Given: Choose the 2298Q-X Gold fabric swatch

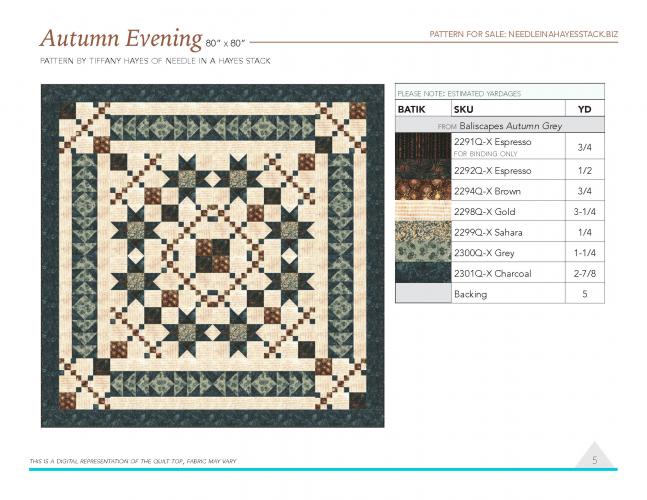Looking at the screenshot, I should (x=423, y=211).
